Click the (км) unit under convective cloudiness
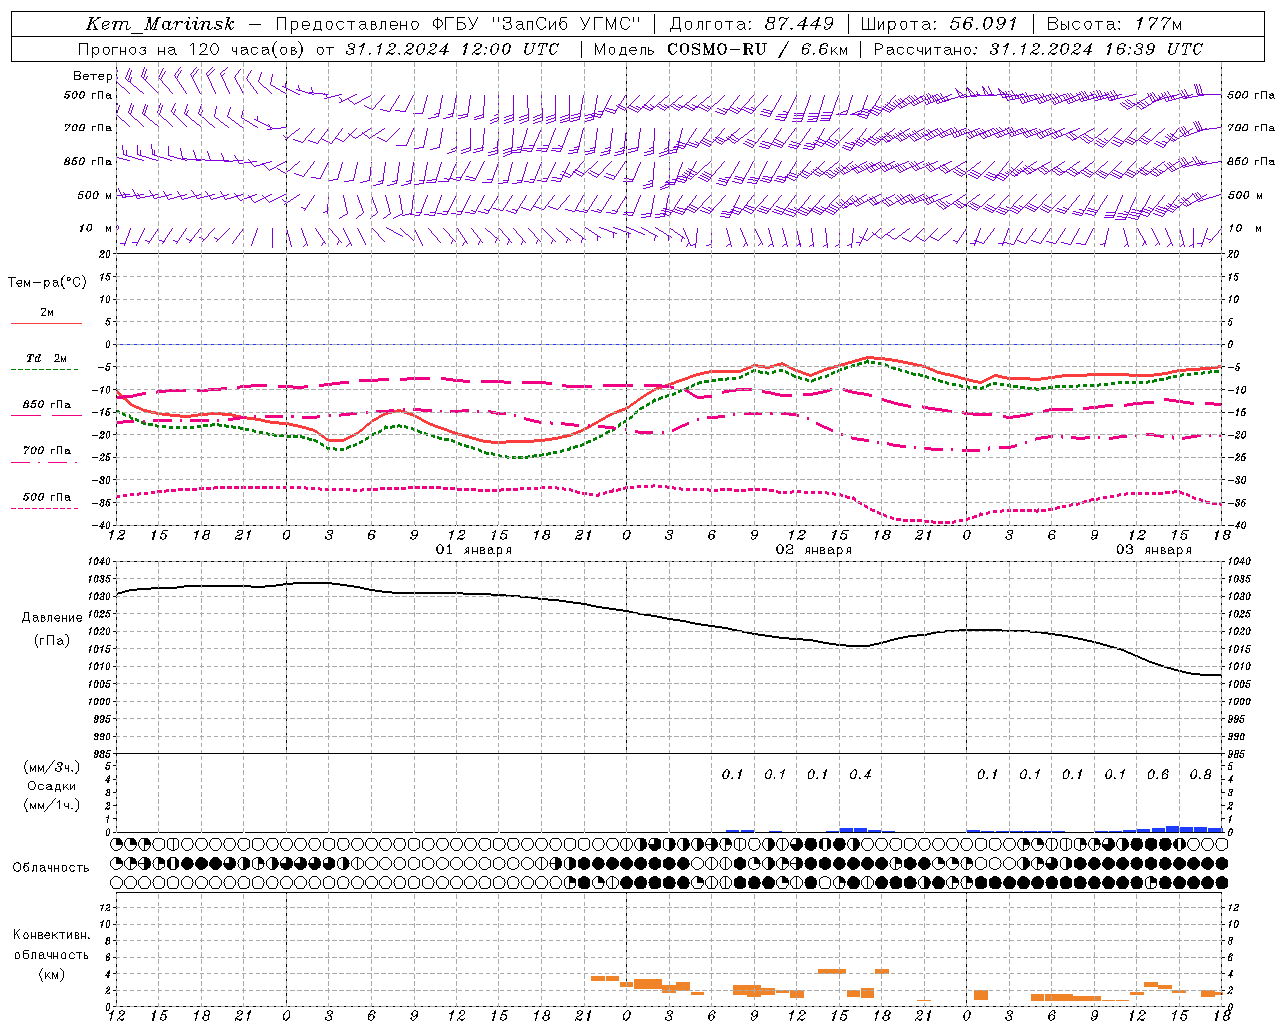The width and height of the screenshot is (1280, 1024). click(x=51, y=974)
